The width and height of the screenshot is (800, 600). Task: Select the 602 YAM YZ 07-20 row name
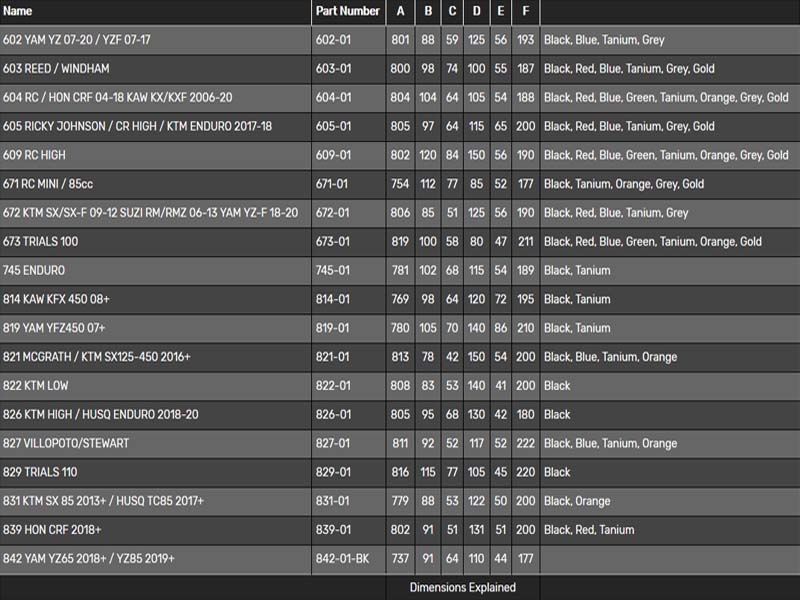pos(77,41)
